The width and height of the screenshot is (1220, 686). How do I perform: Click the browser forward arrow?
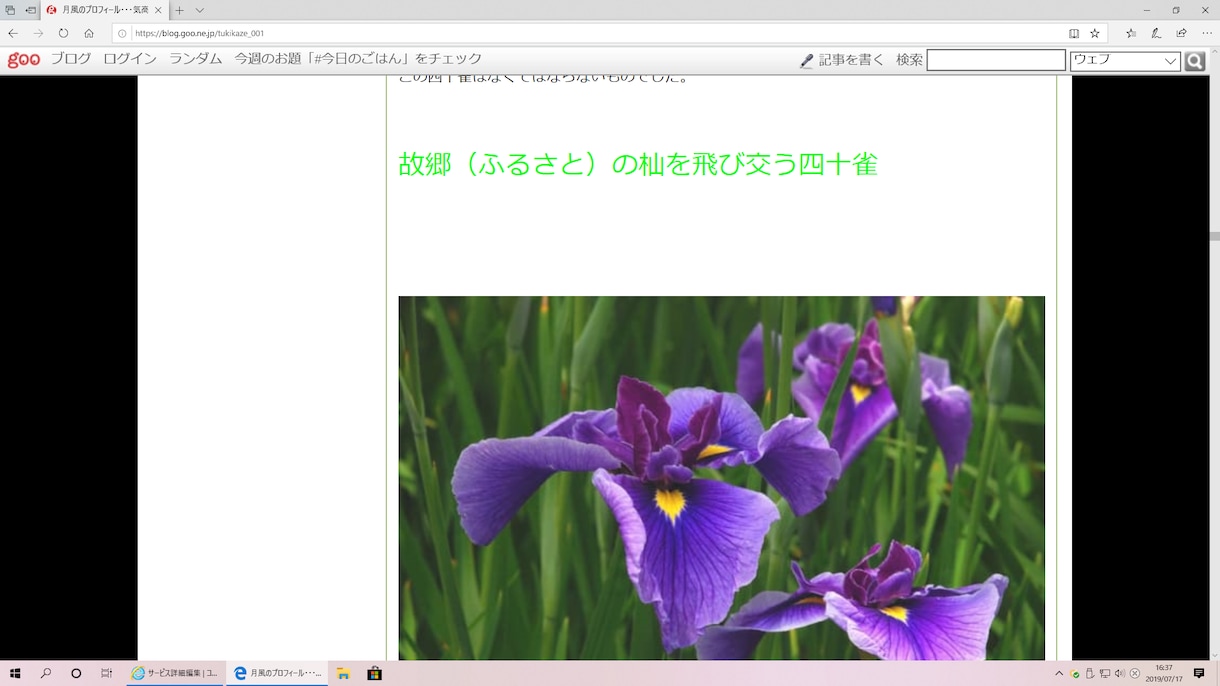pos(38,33)
